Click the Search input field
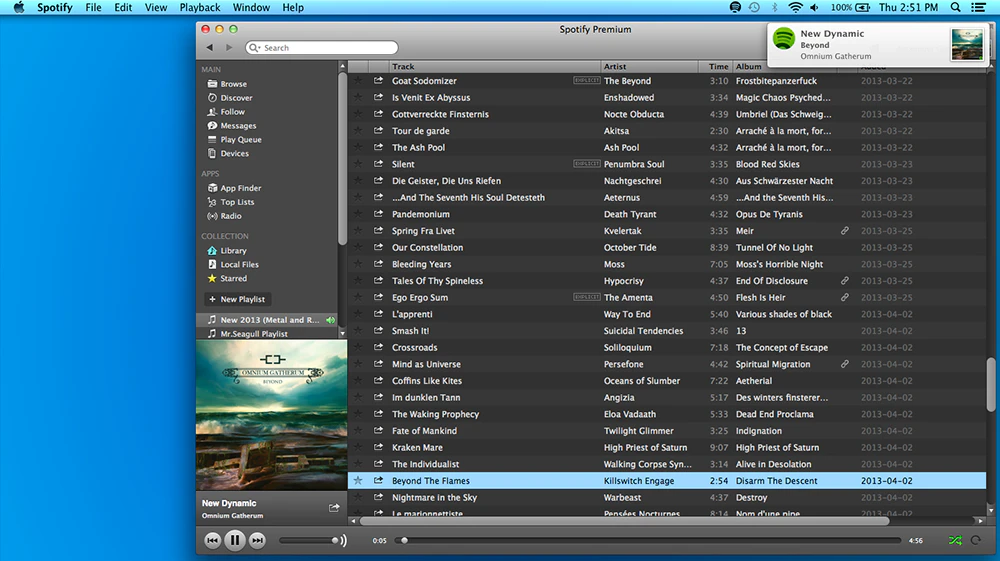The image size is (1000, 561). coord(322,48)
